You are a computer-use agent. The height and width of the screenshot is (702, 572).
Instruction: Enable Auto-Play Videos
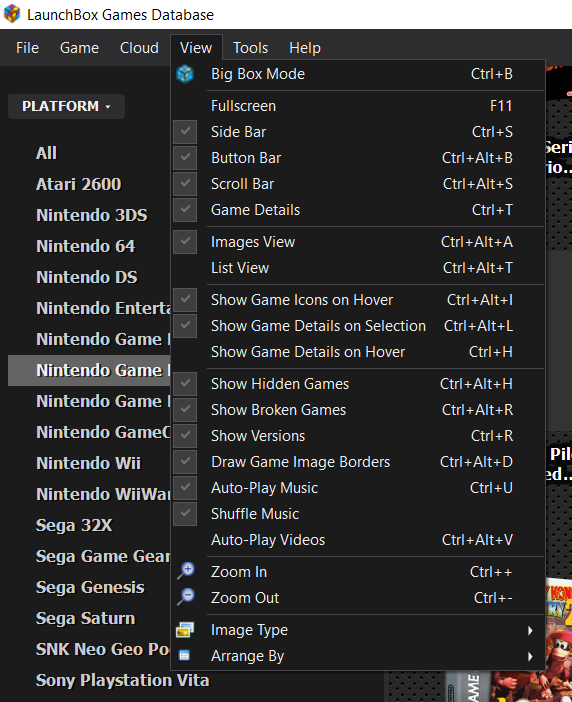point(358,539)
